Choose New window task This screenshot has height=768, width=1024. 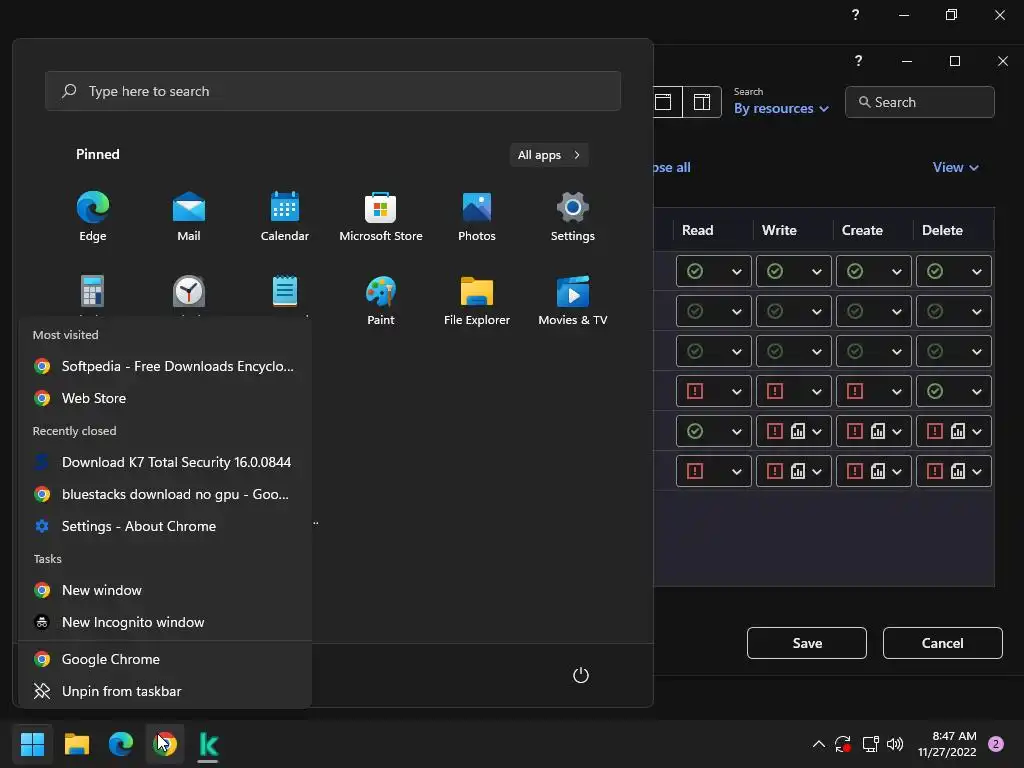click(x=165, y=590)
